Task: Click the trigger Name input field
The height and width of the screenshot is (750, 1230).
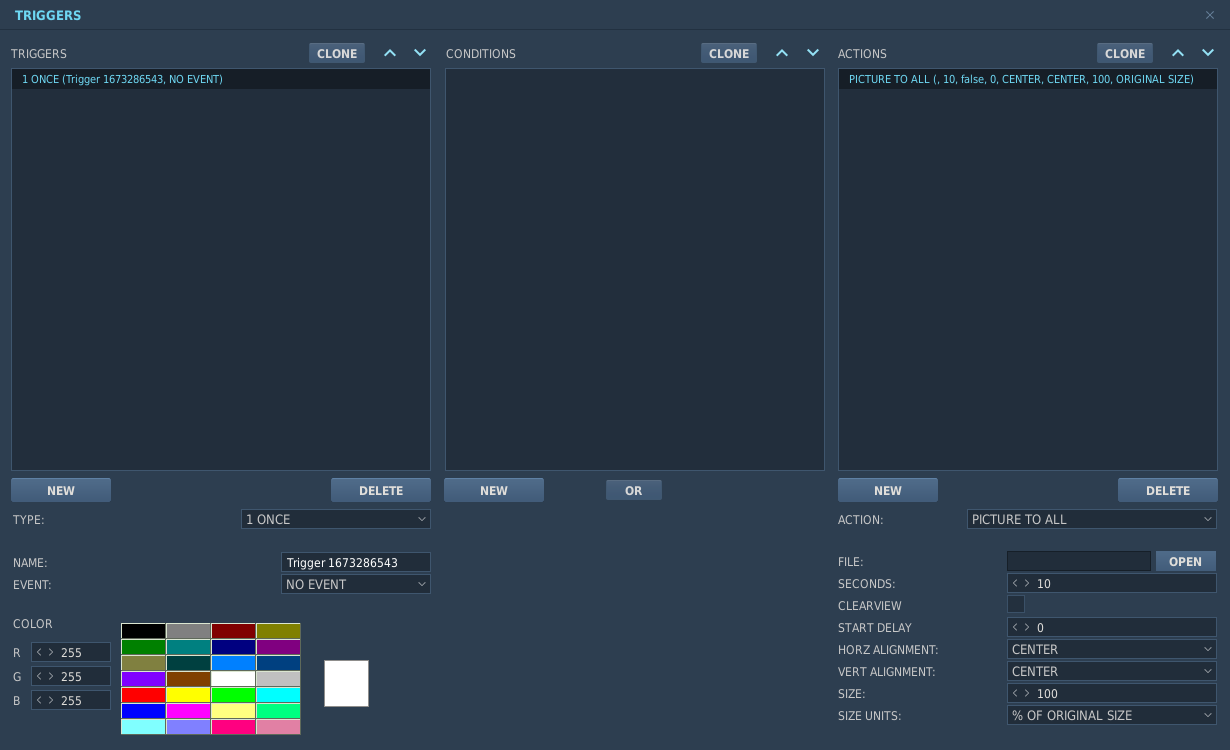Action: point(356,562)
